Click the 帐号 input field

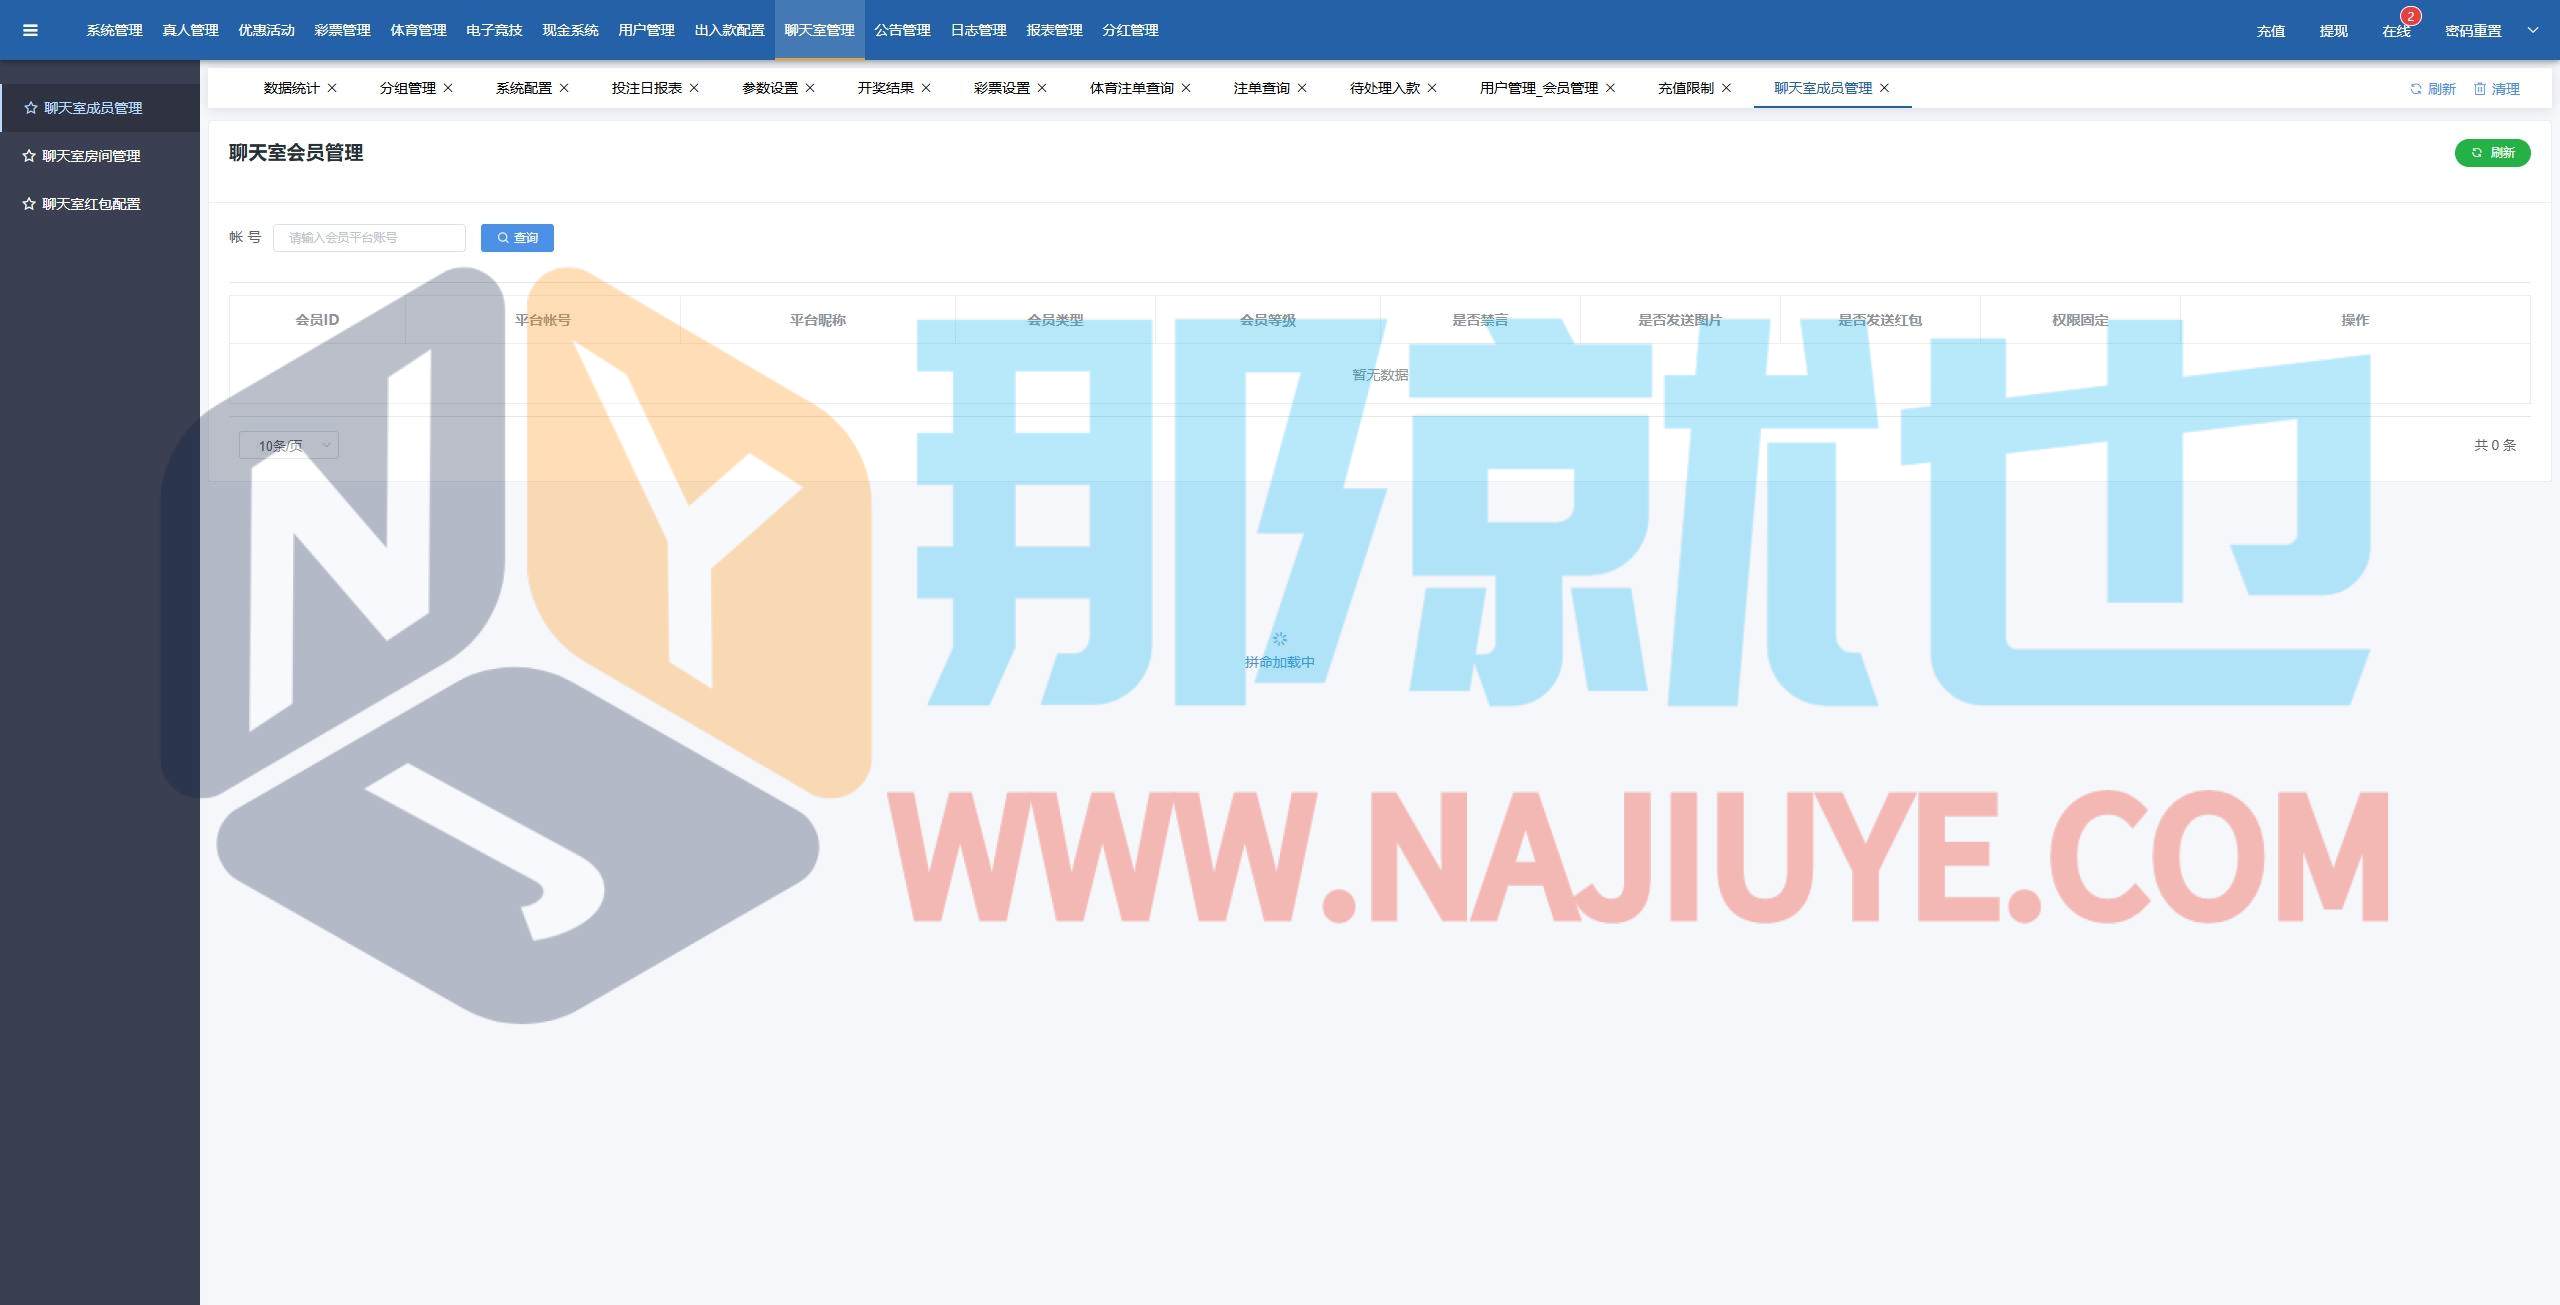[369, 238]
